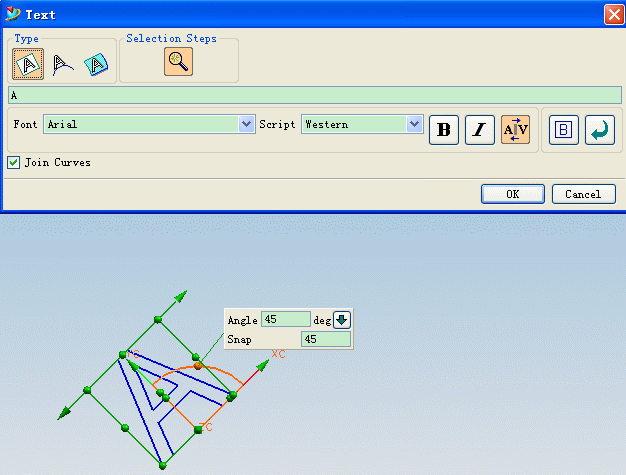Image resolution: width=626 pixels, height=475 pixels.
Task: Select the On Curve text type icon
Action: [63, 65]
